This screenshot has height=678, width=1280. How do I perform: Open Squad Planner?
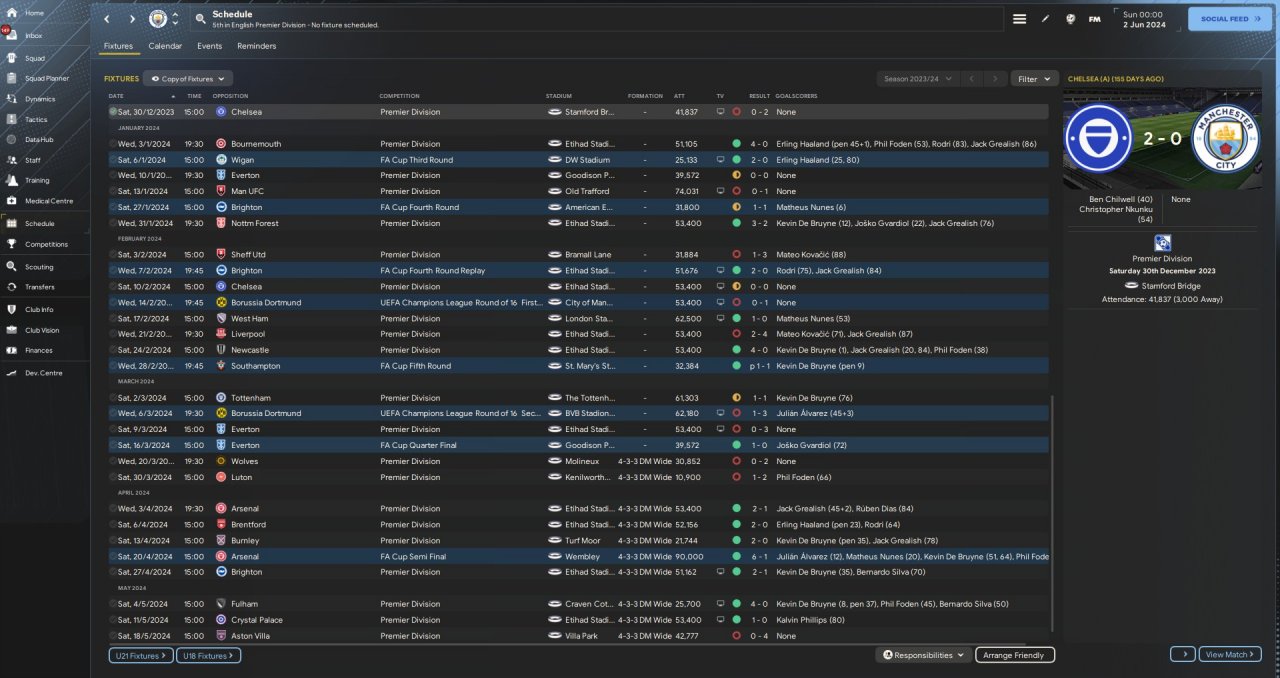(46, 78)
